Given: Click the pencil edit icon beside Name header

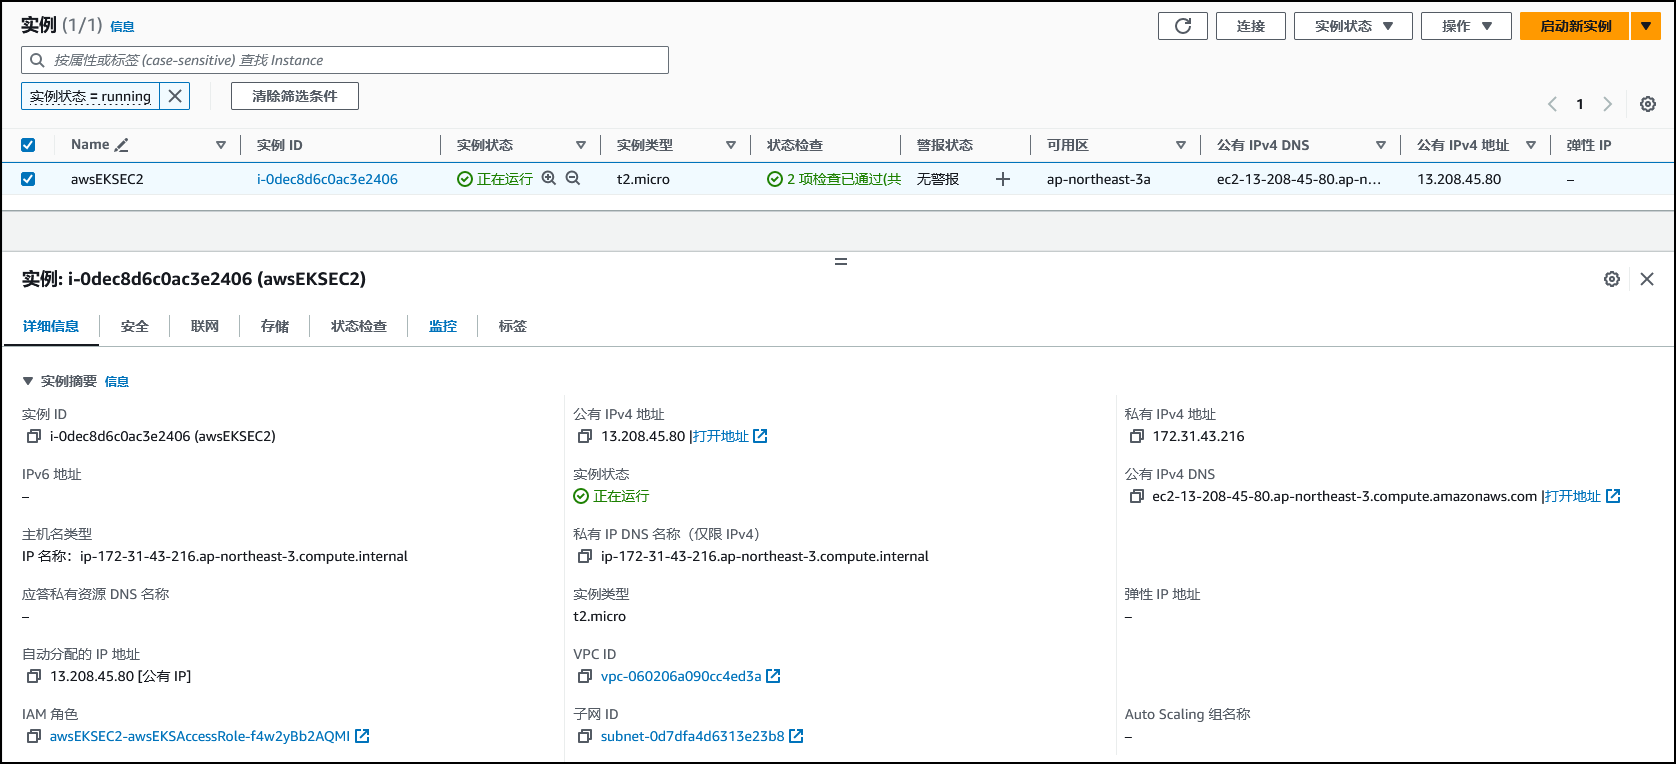Looking at the screenshot, I should [121, 145].
